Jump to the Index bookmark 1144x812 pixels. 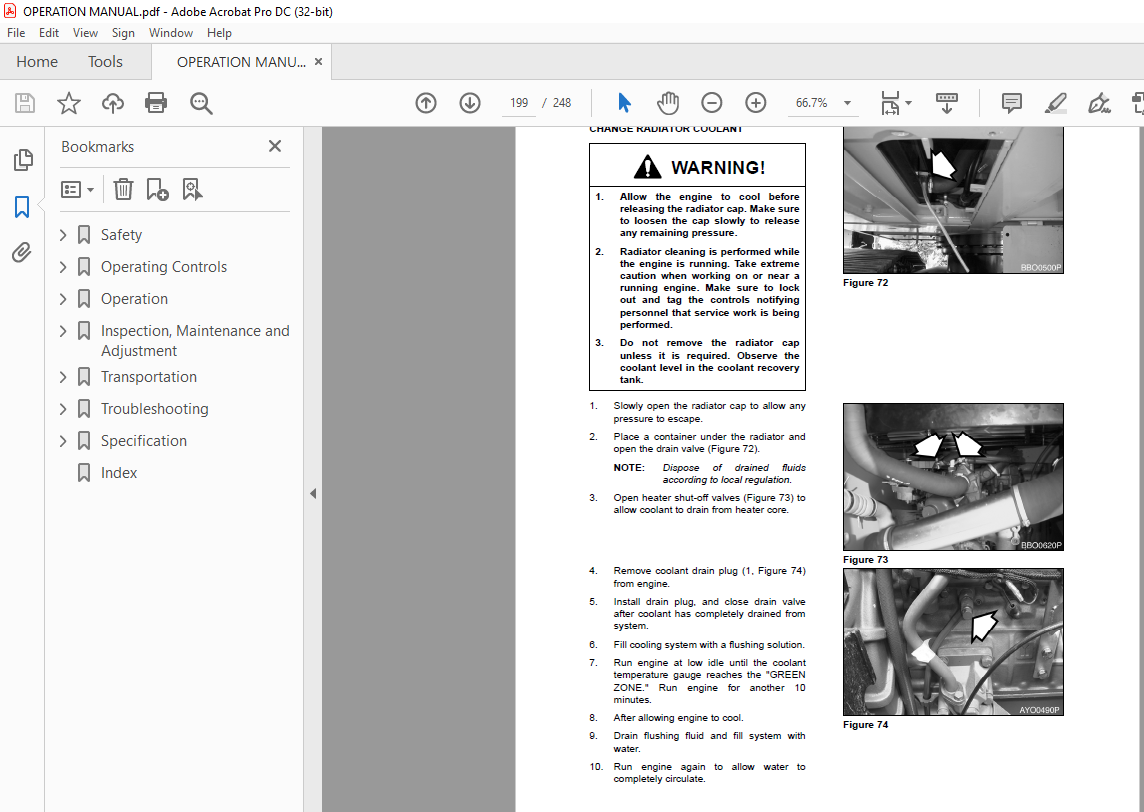(119, 473)
